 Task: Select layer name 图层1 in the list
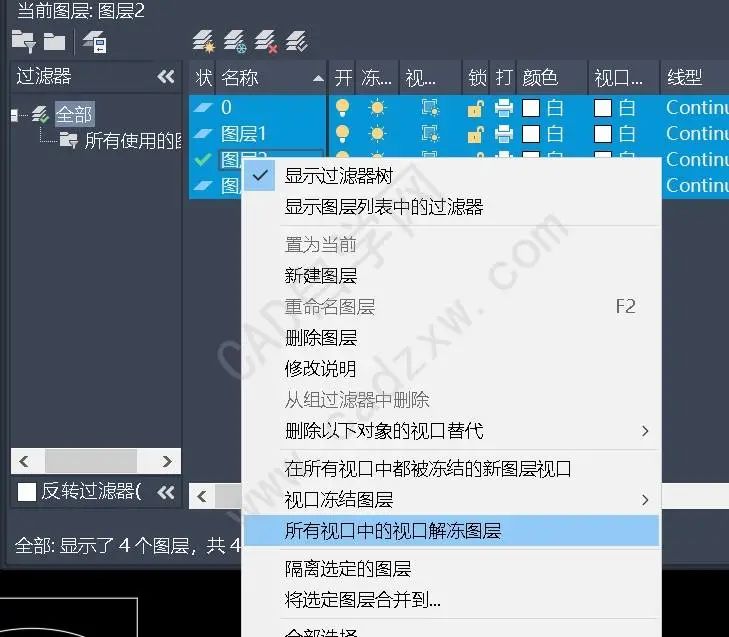tap(243, 134)
